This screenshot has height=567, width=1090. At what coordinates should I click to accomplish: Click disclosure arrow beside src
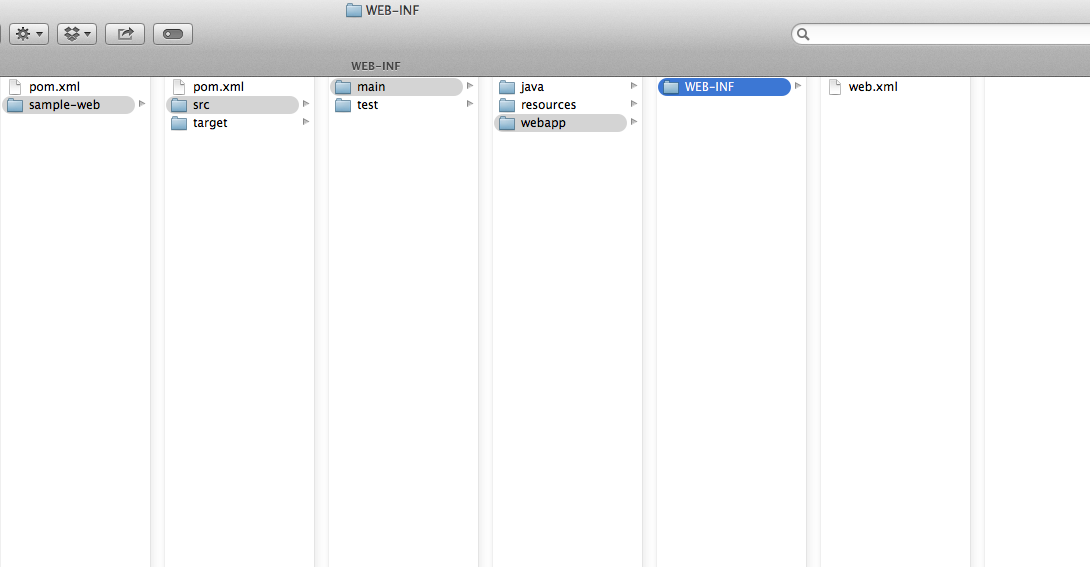coord(306,104)
